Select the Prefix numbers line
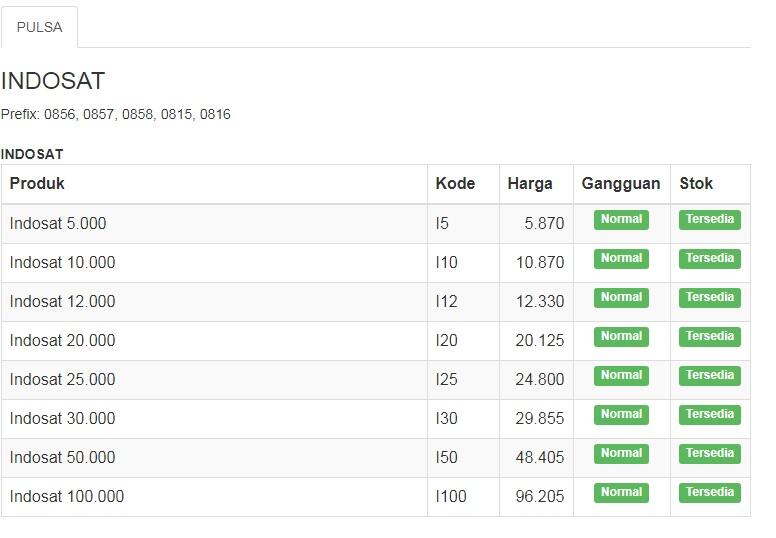The image size is (776, 538). [x=116, y=114]
